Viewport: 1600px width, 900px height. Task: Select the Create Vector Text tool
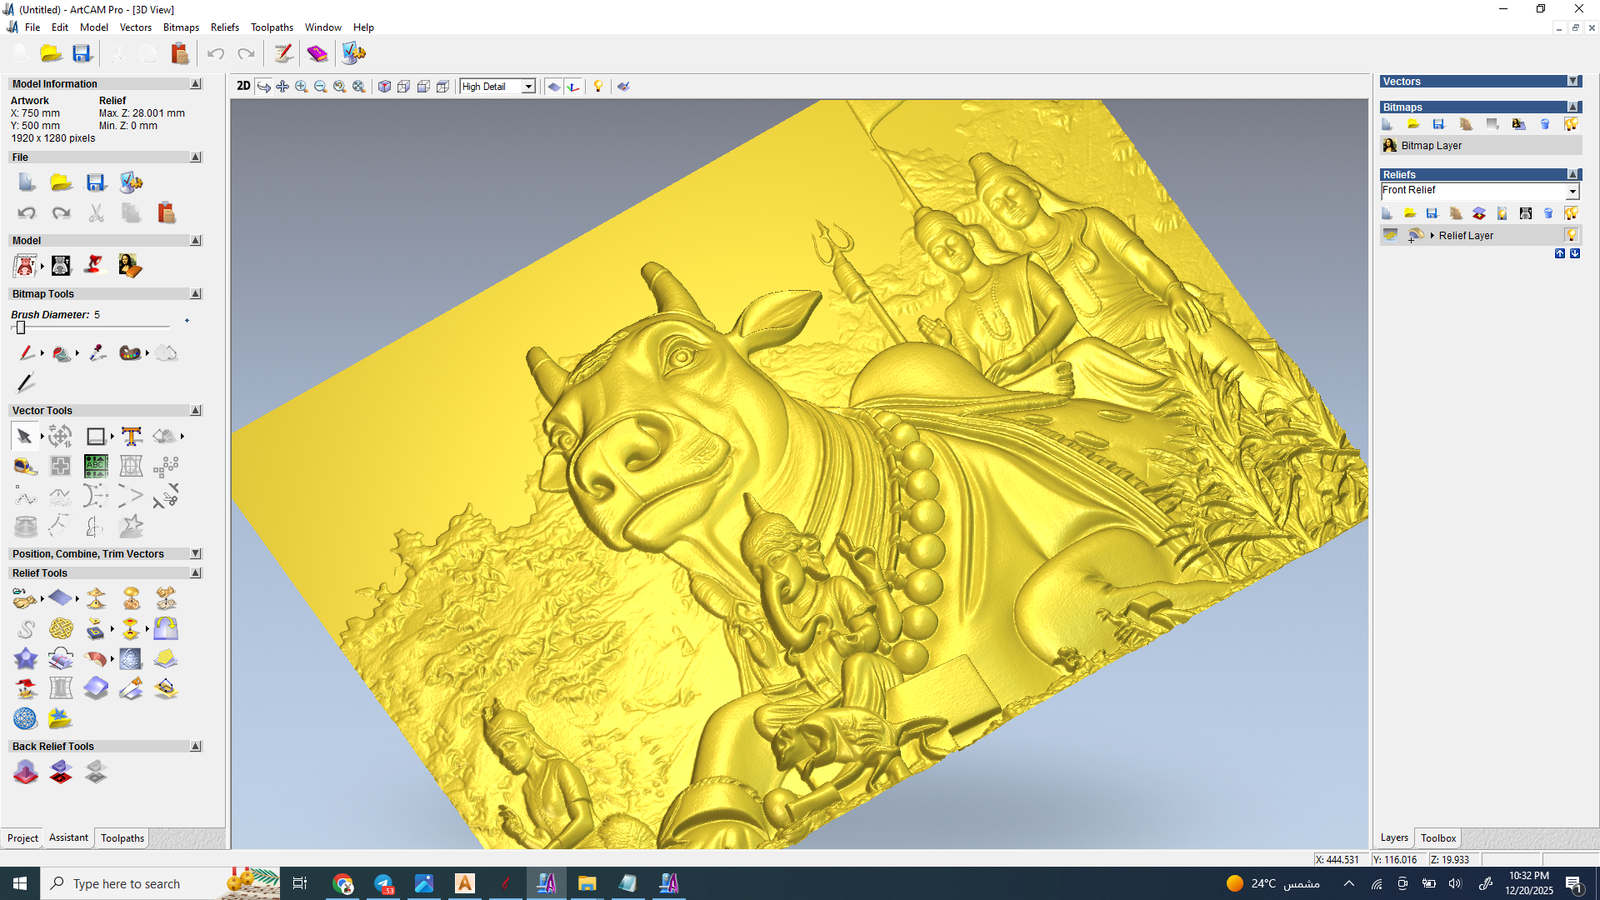(131, 436)
